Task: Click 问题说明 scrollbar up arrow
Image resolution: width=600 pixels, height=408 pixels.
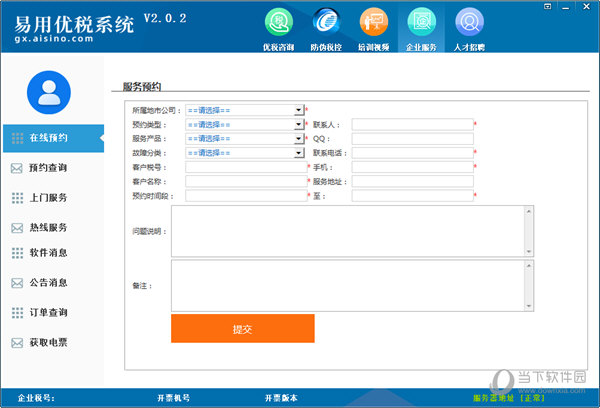Action: coord(529,211)
